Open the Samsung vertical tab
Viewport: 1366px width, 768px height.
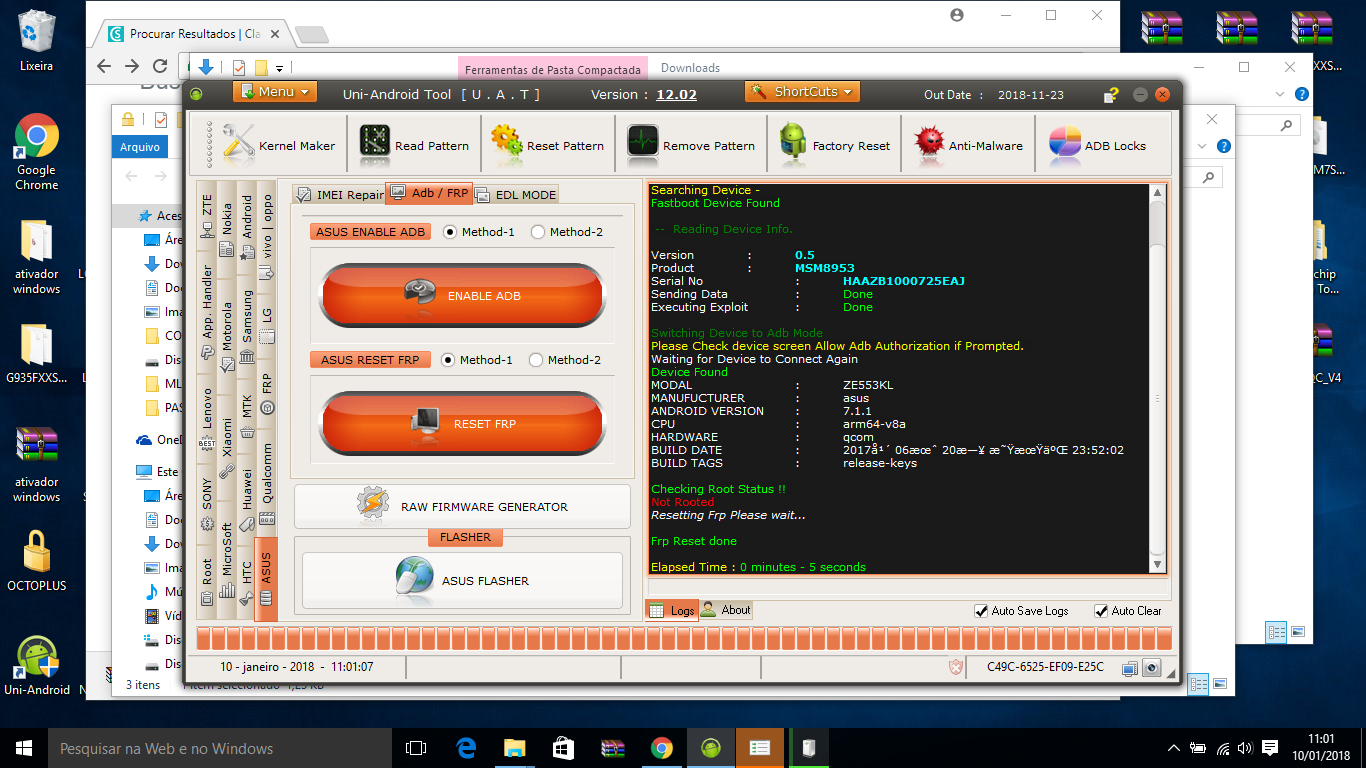[x=247, y=327]
